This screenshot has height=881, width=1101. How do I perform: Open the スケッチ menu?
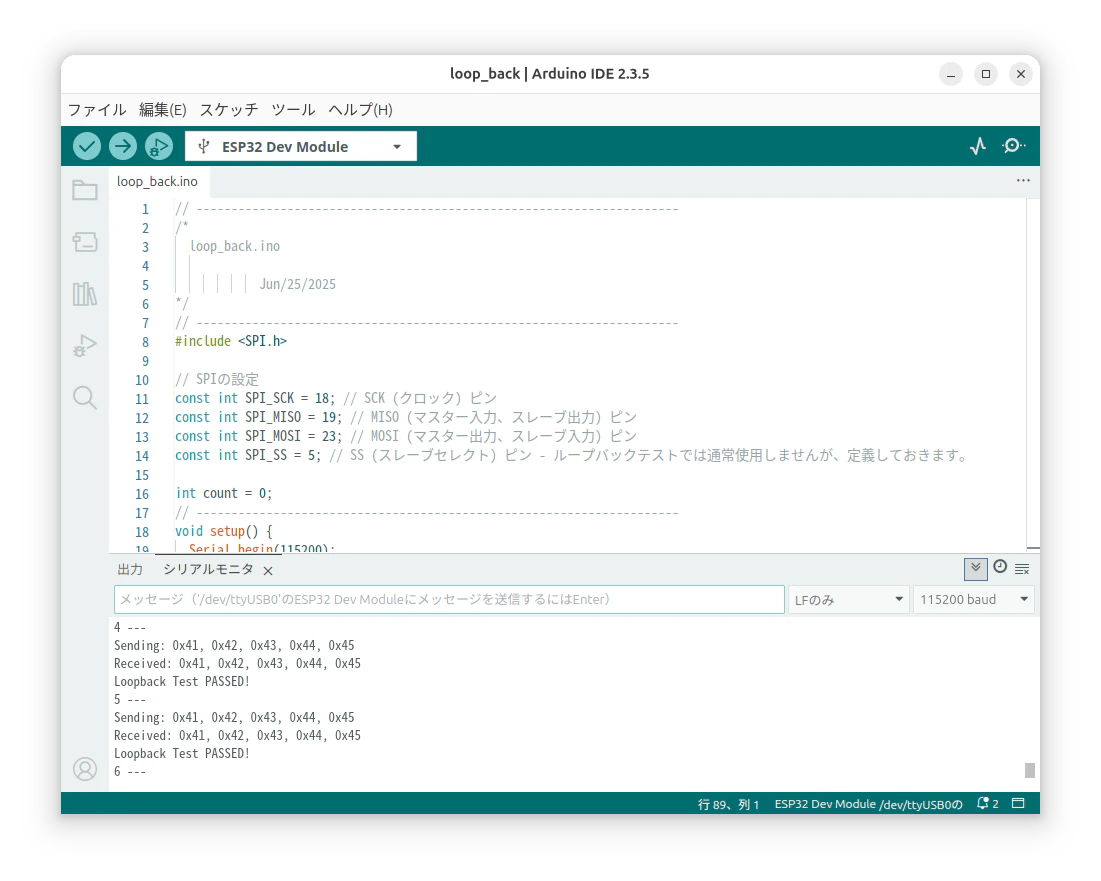coord(229,110)
